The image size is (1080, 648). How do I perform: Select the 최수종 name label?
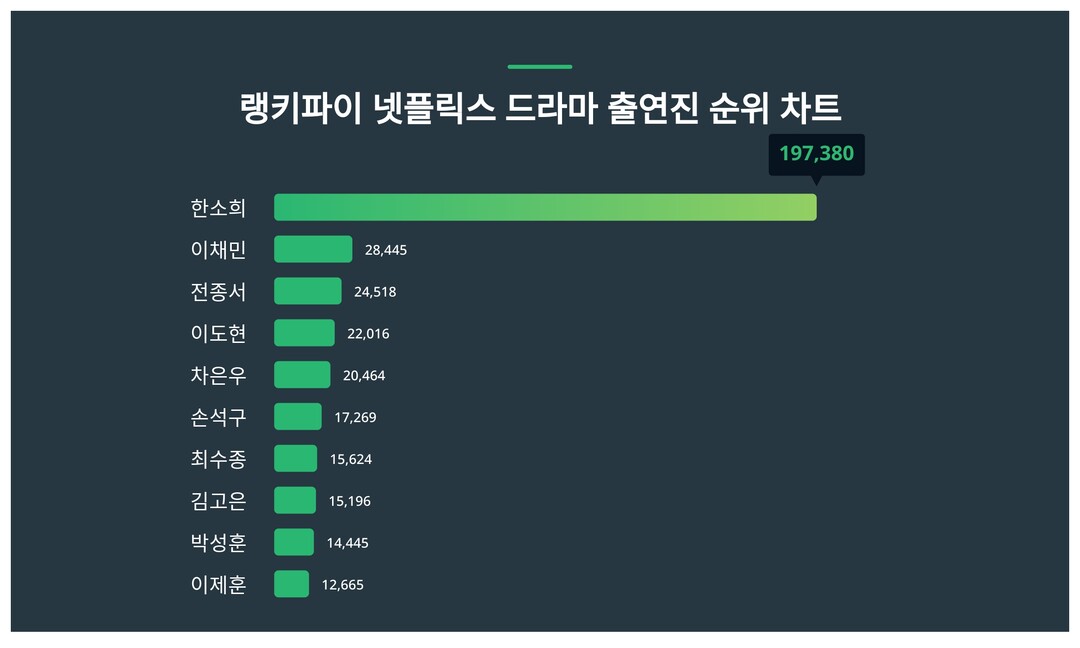[x=218, y=459]
